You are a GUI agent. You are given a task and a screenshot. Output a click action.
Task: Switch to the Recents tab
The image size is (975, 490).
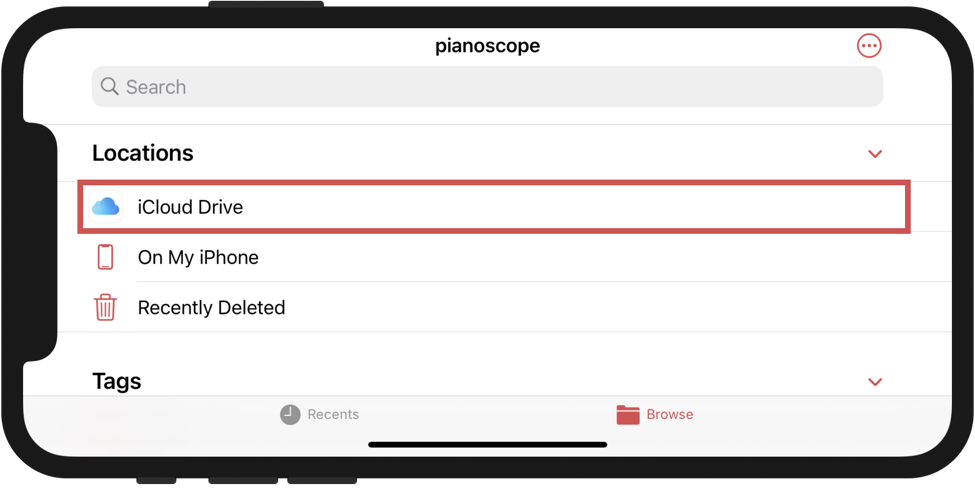click(x=319, y=414)
